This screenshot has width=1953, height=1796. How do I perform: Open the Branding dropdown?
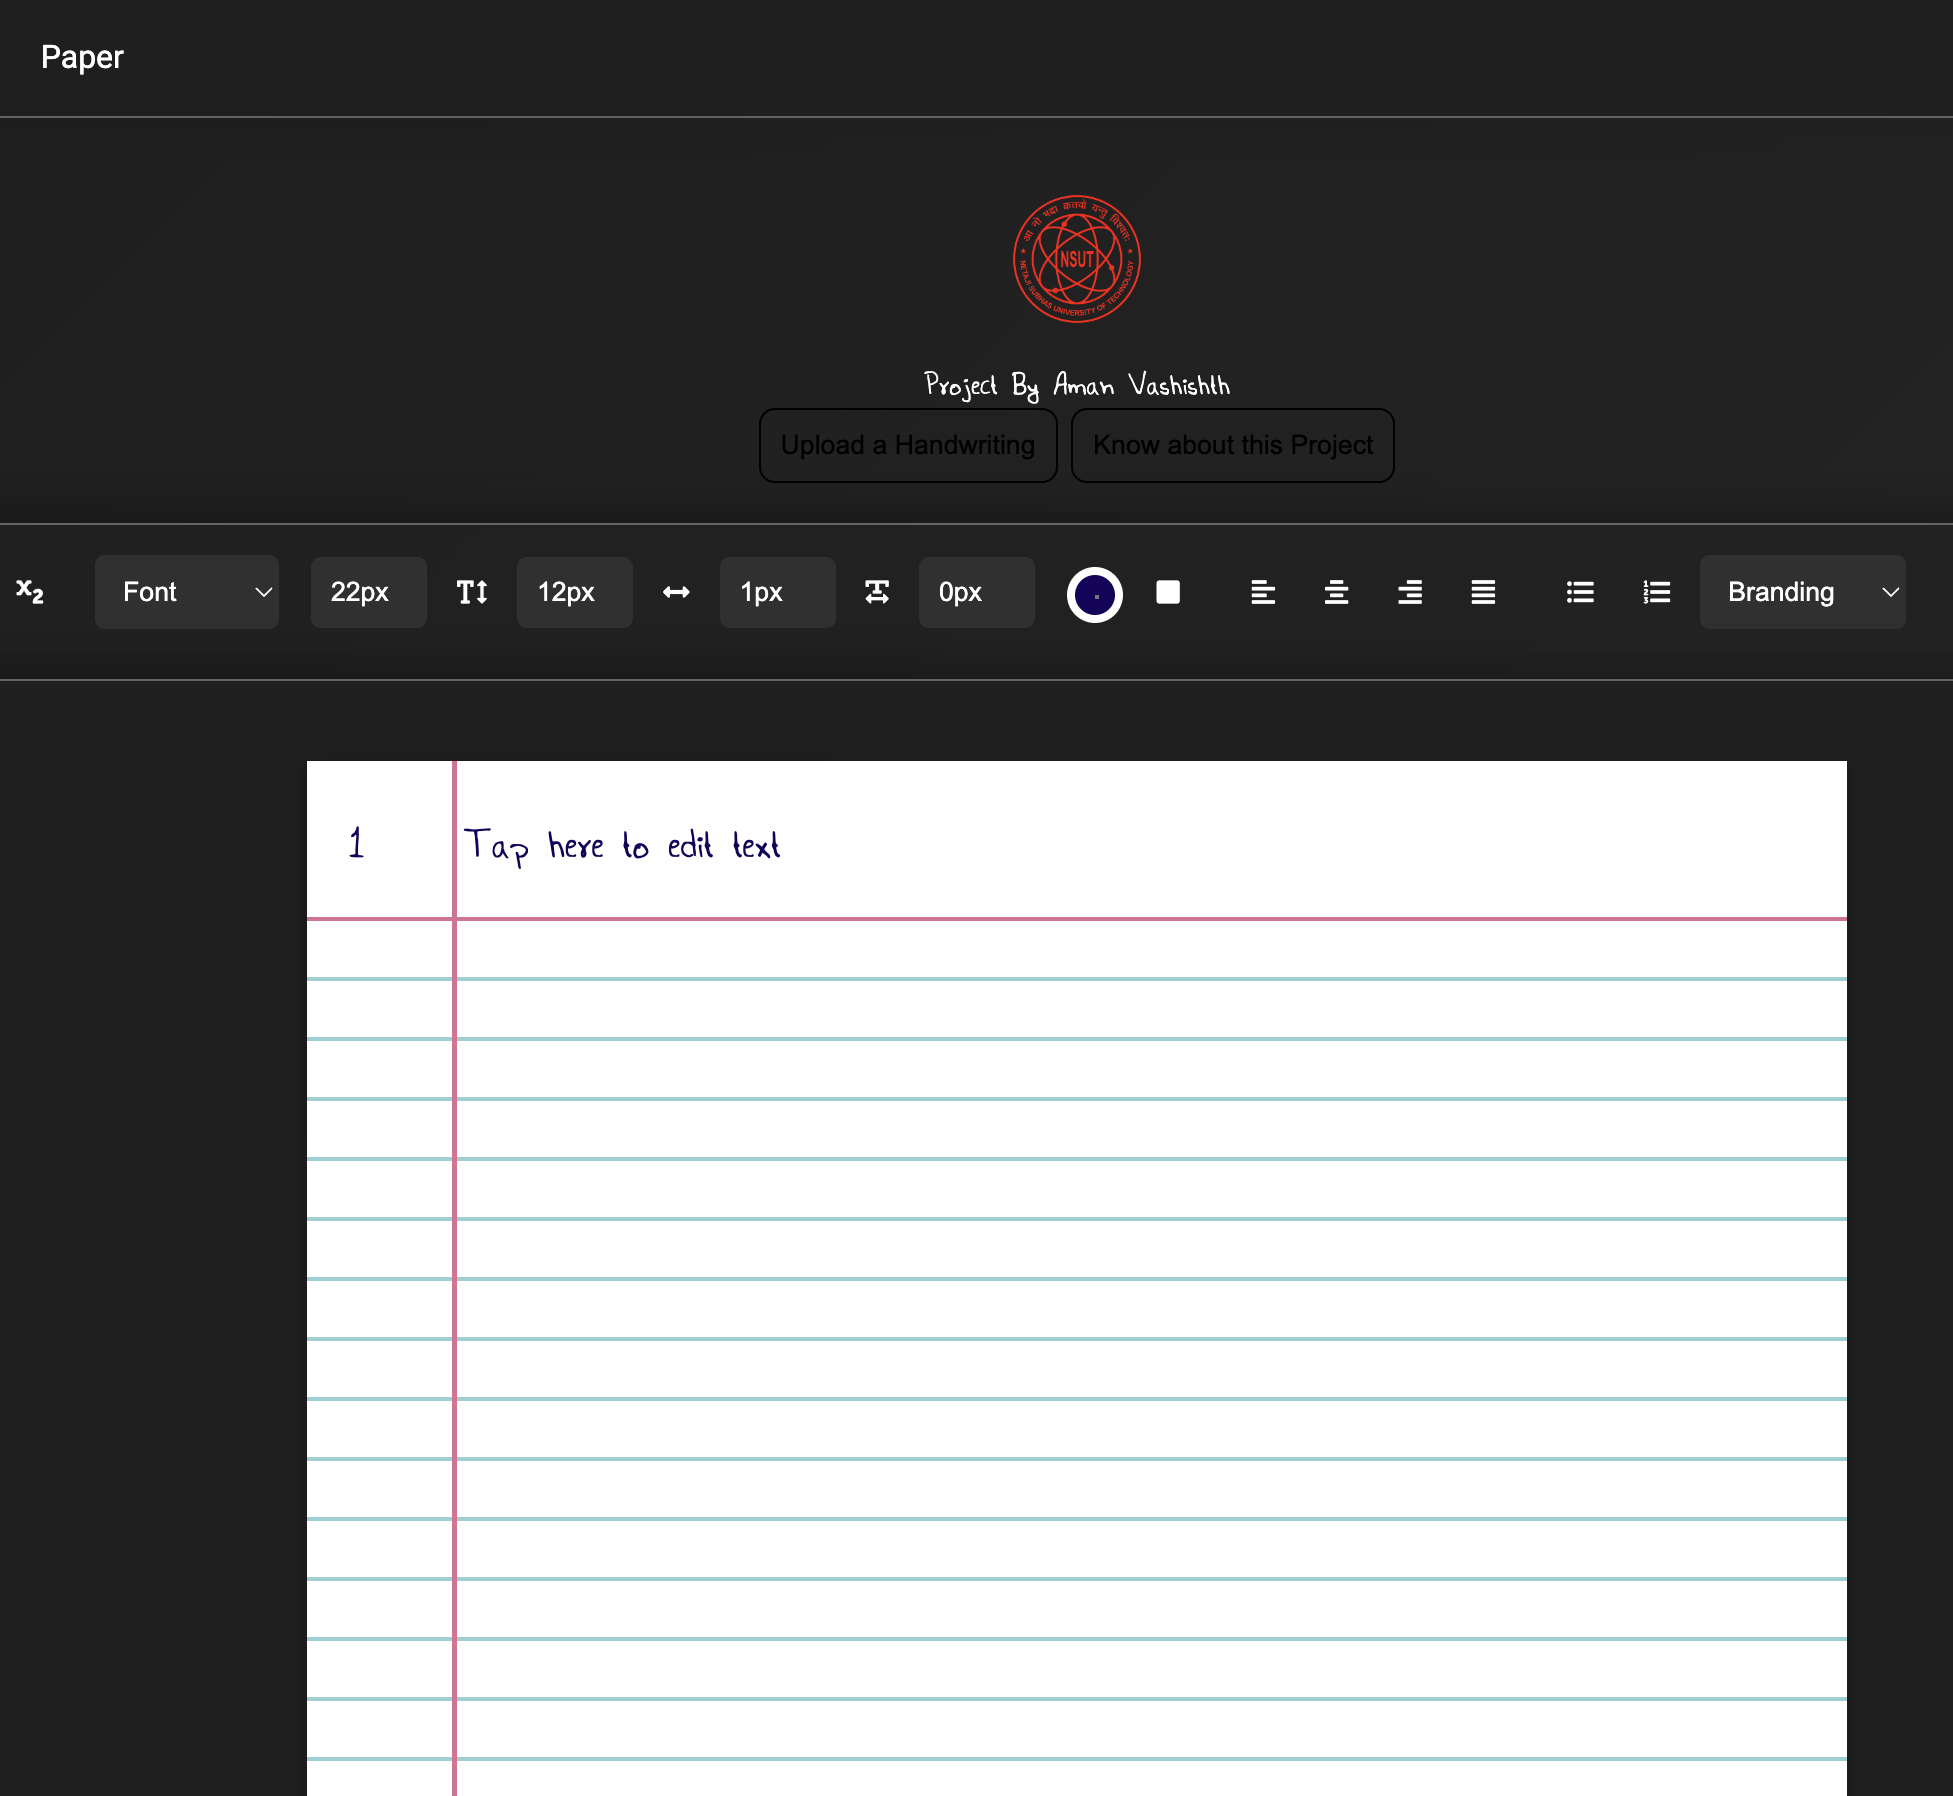pos(1803,592)
